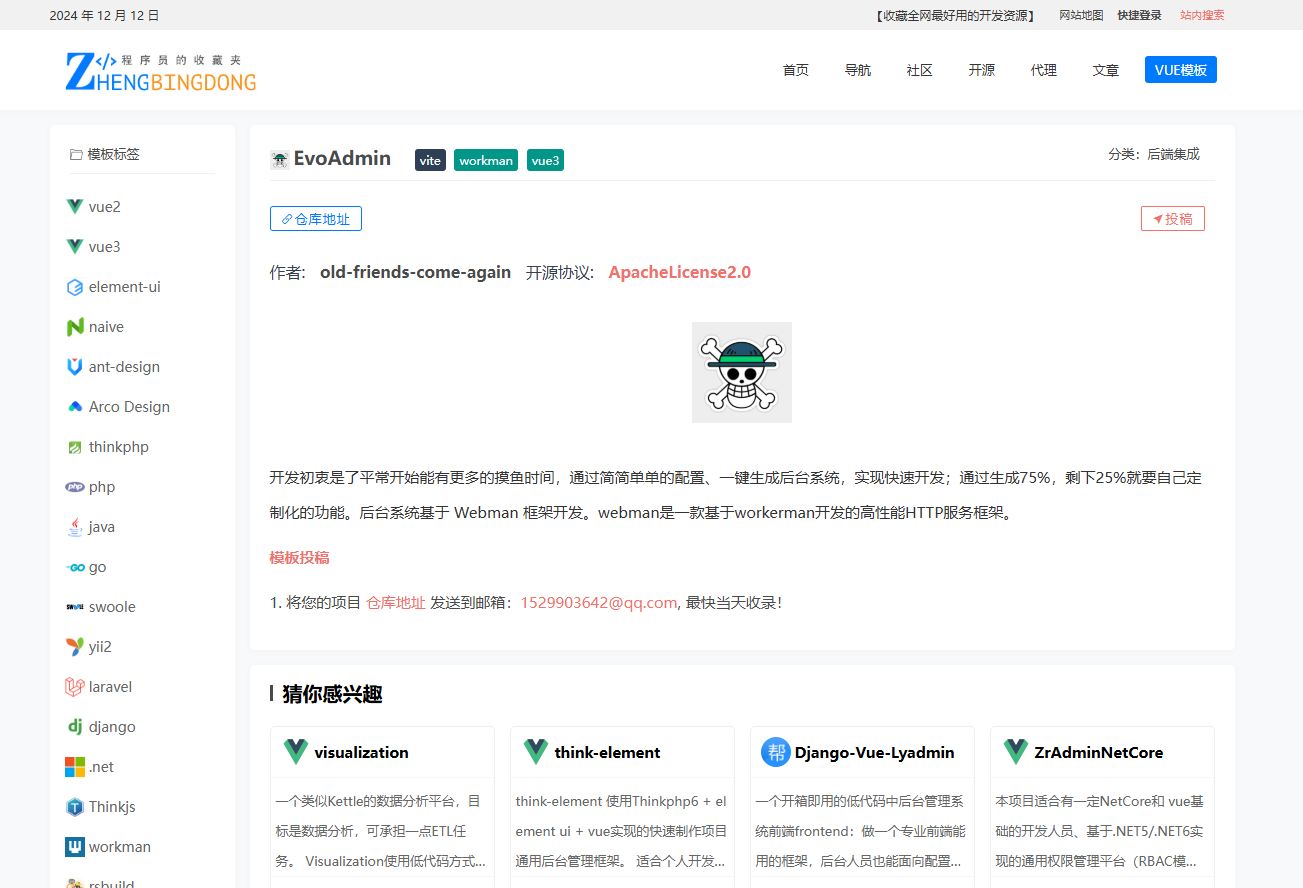The image size is (1303, 888).
Task: Click the think-element card Vue icon
Action: click(x=536, y=752)
